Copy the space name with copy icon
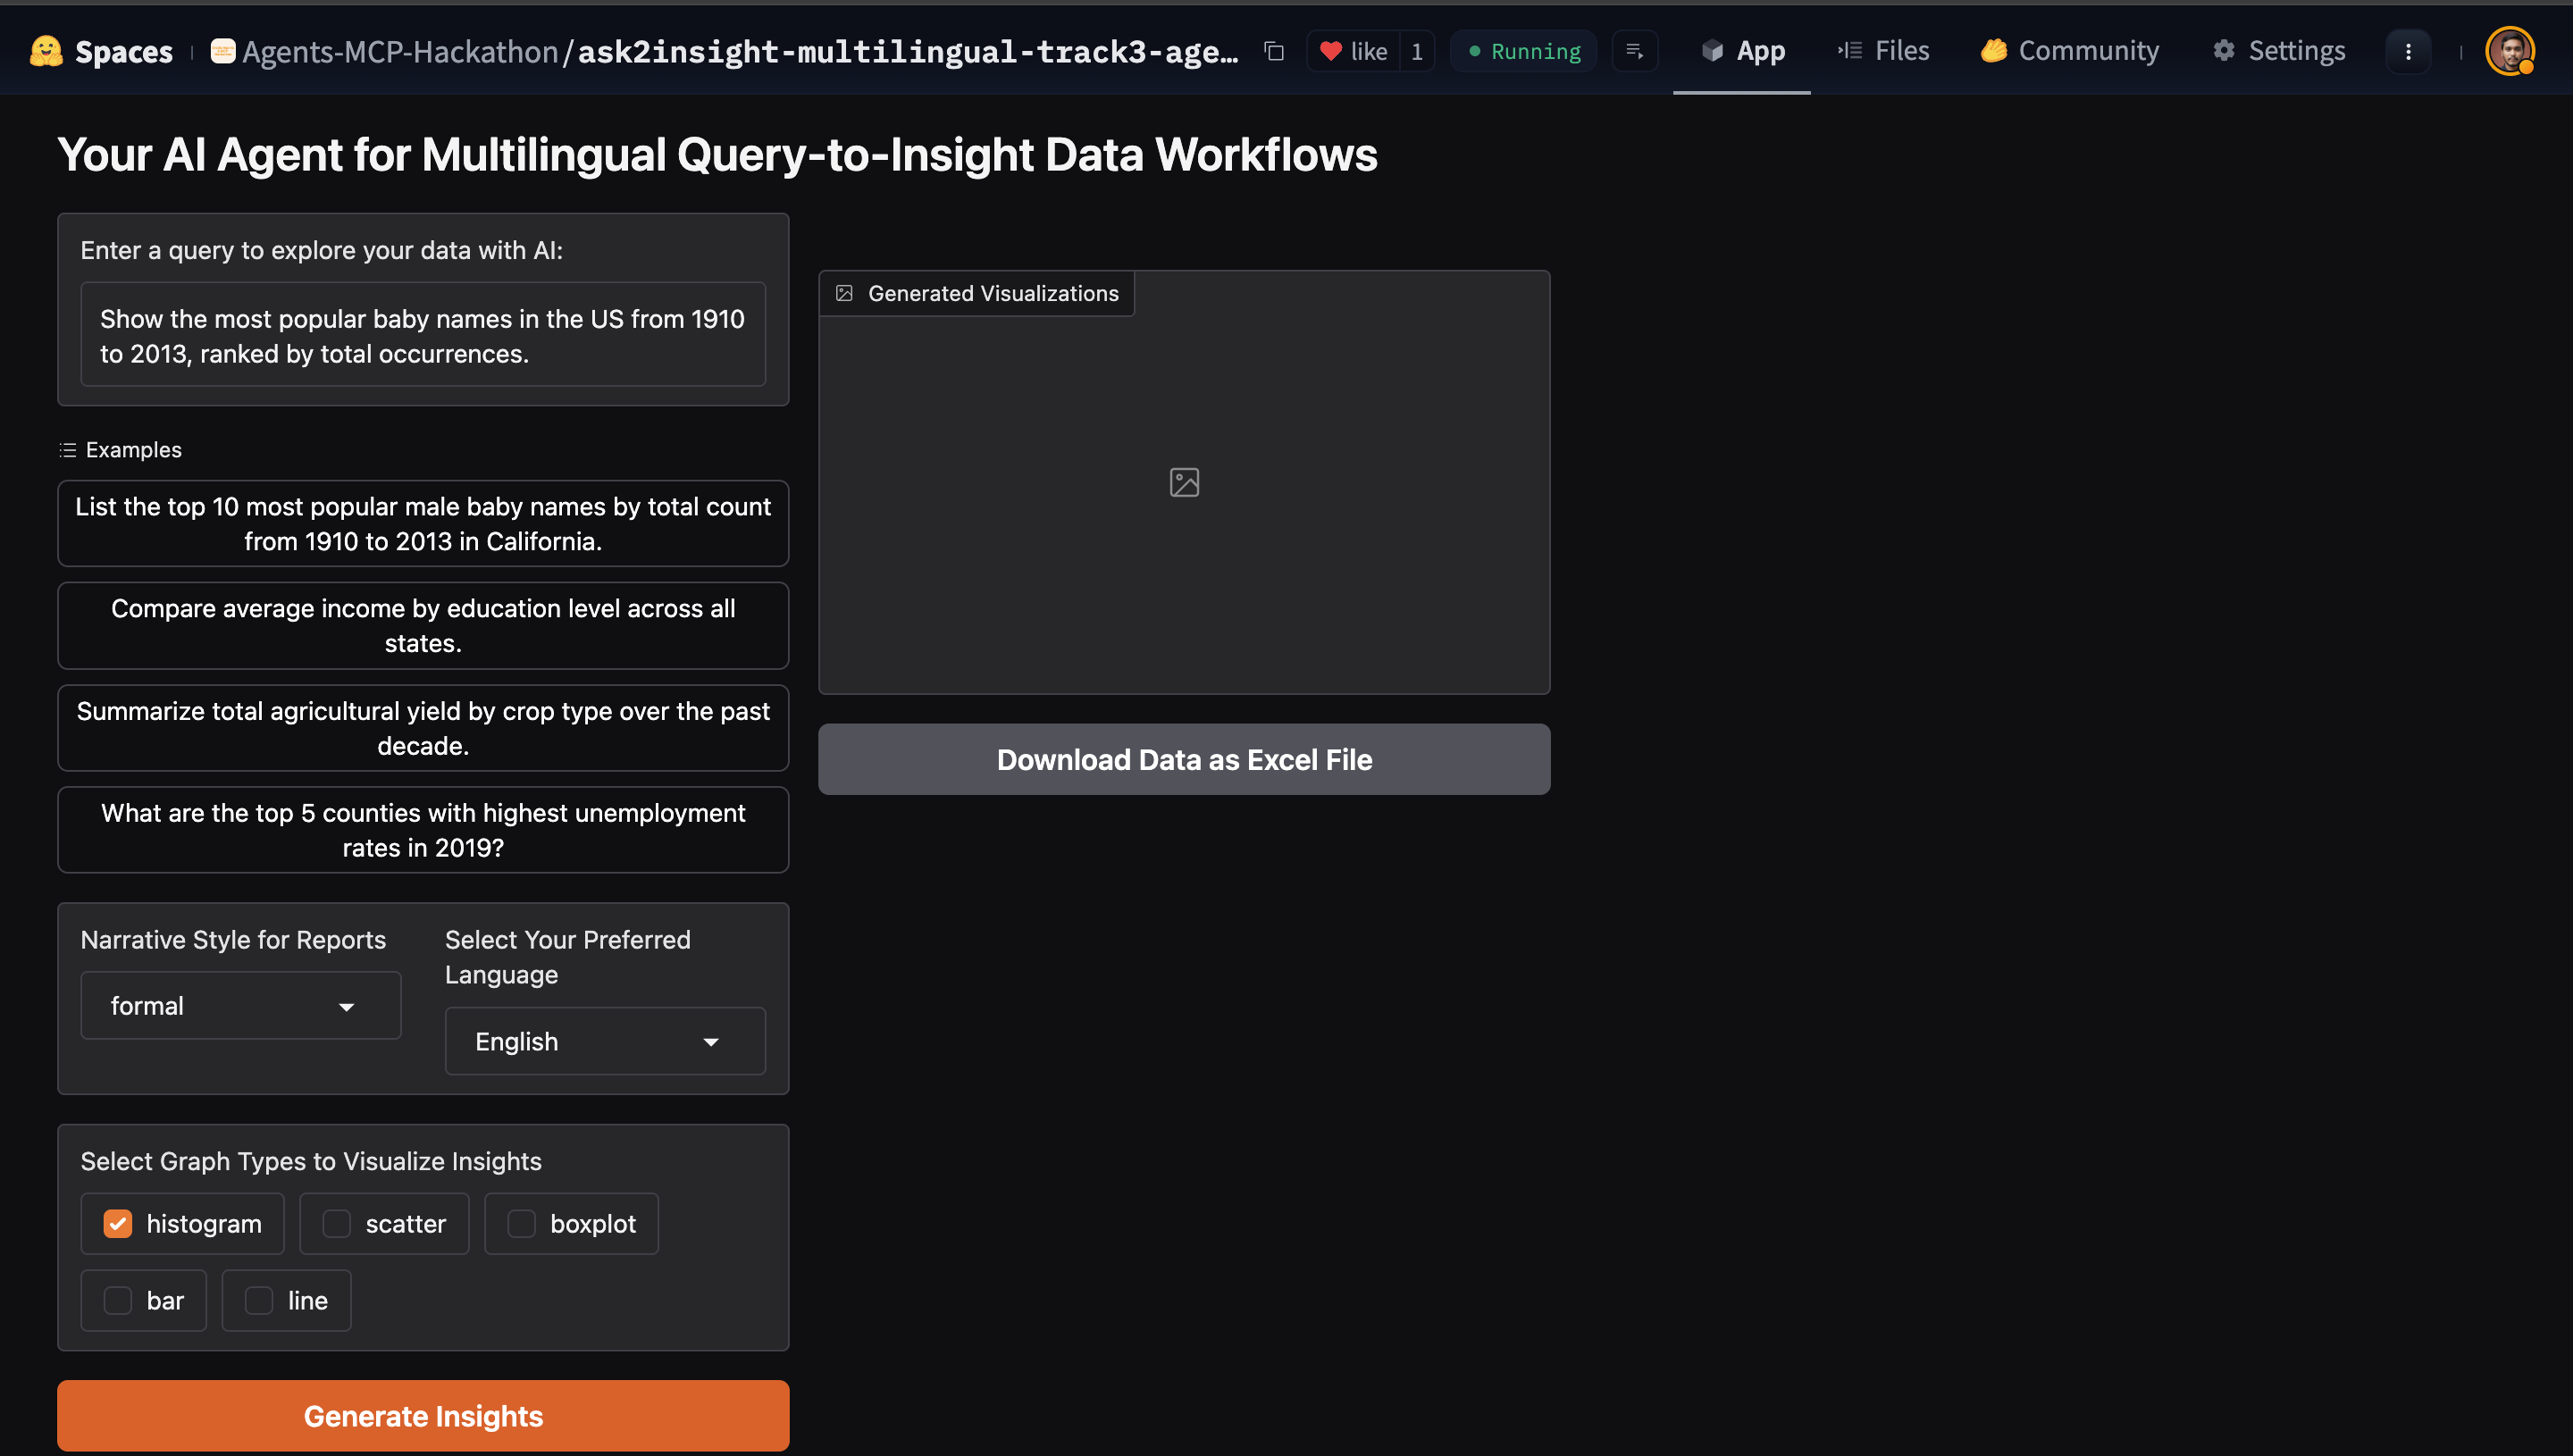 coord(1274,51)
